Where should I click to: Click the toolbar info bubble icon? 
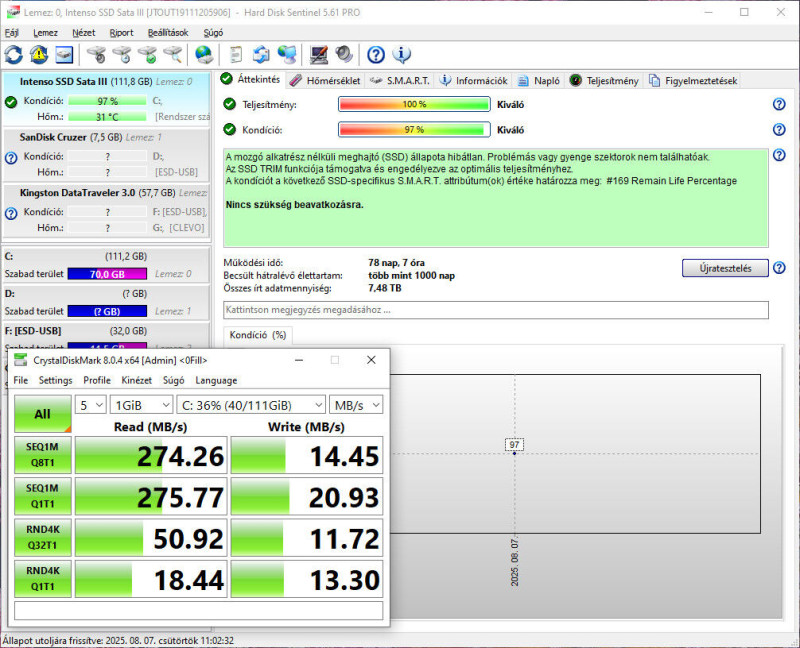click(402, 54)
